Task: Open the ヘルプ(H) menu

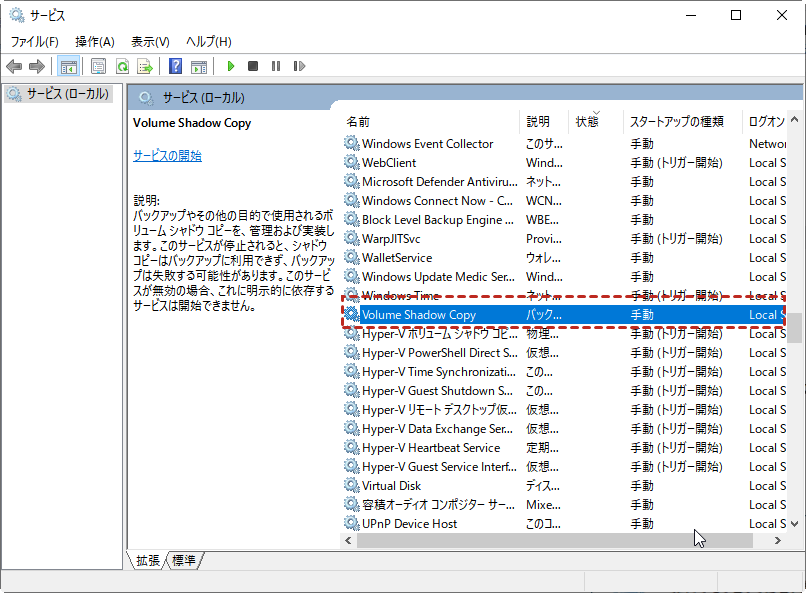Action: (209, 42)
